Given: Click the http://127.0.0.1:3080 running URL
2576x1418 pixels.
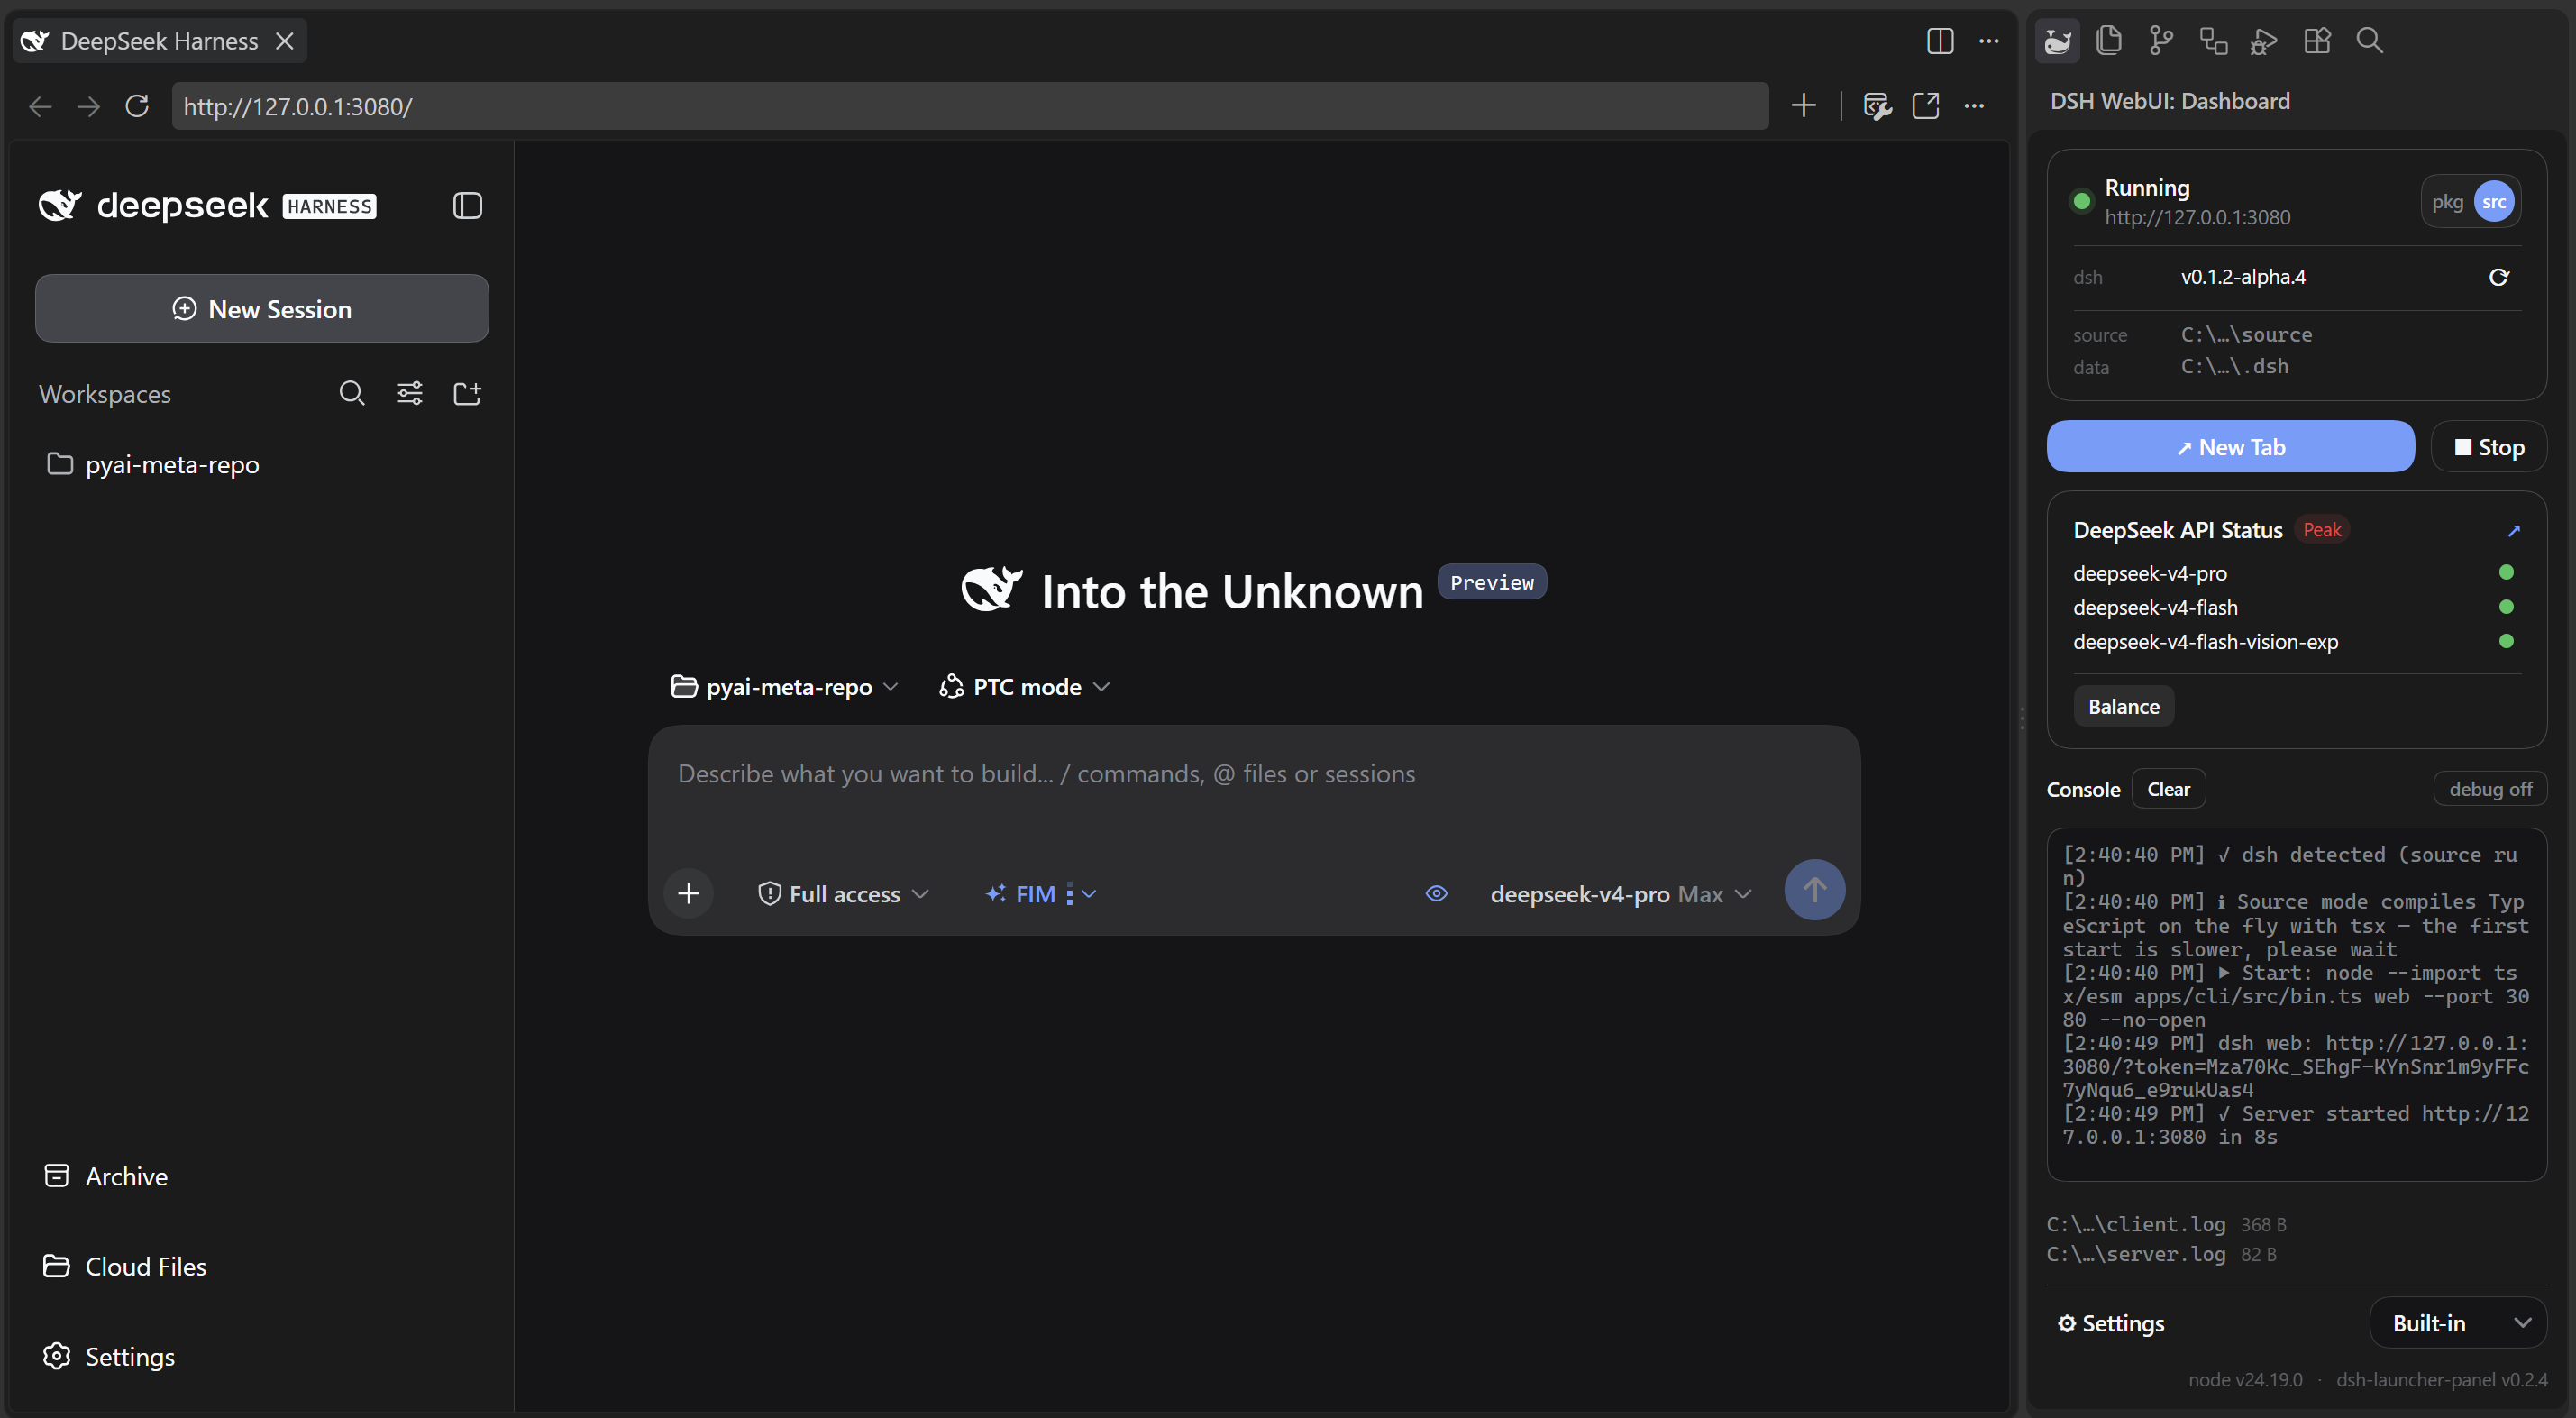Looking at the screenshot, I should (x=2197, y=218).
